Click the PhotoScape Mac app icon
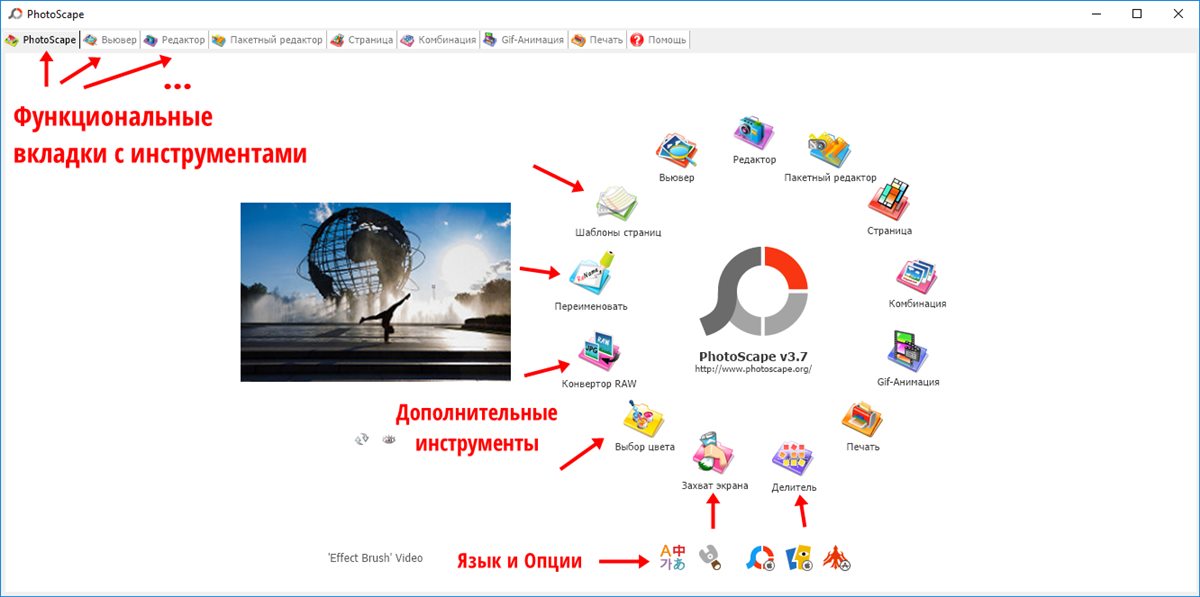Image resolution: width=1200 pixels, height=597 pixels. 761,558
